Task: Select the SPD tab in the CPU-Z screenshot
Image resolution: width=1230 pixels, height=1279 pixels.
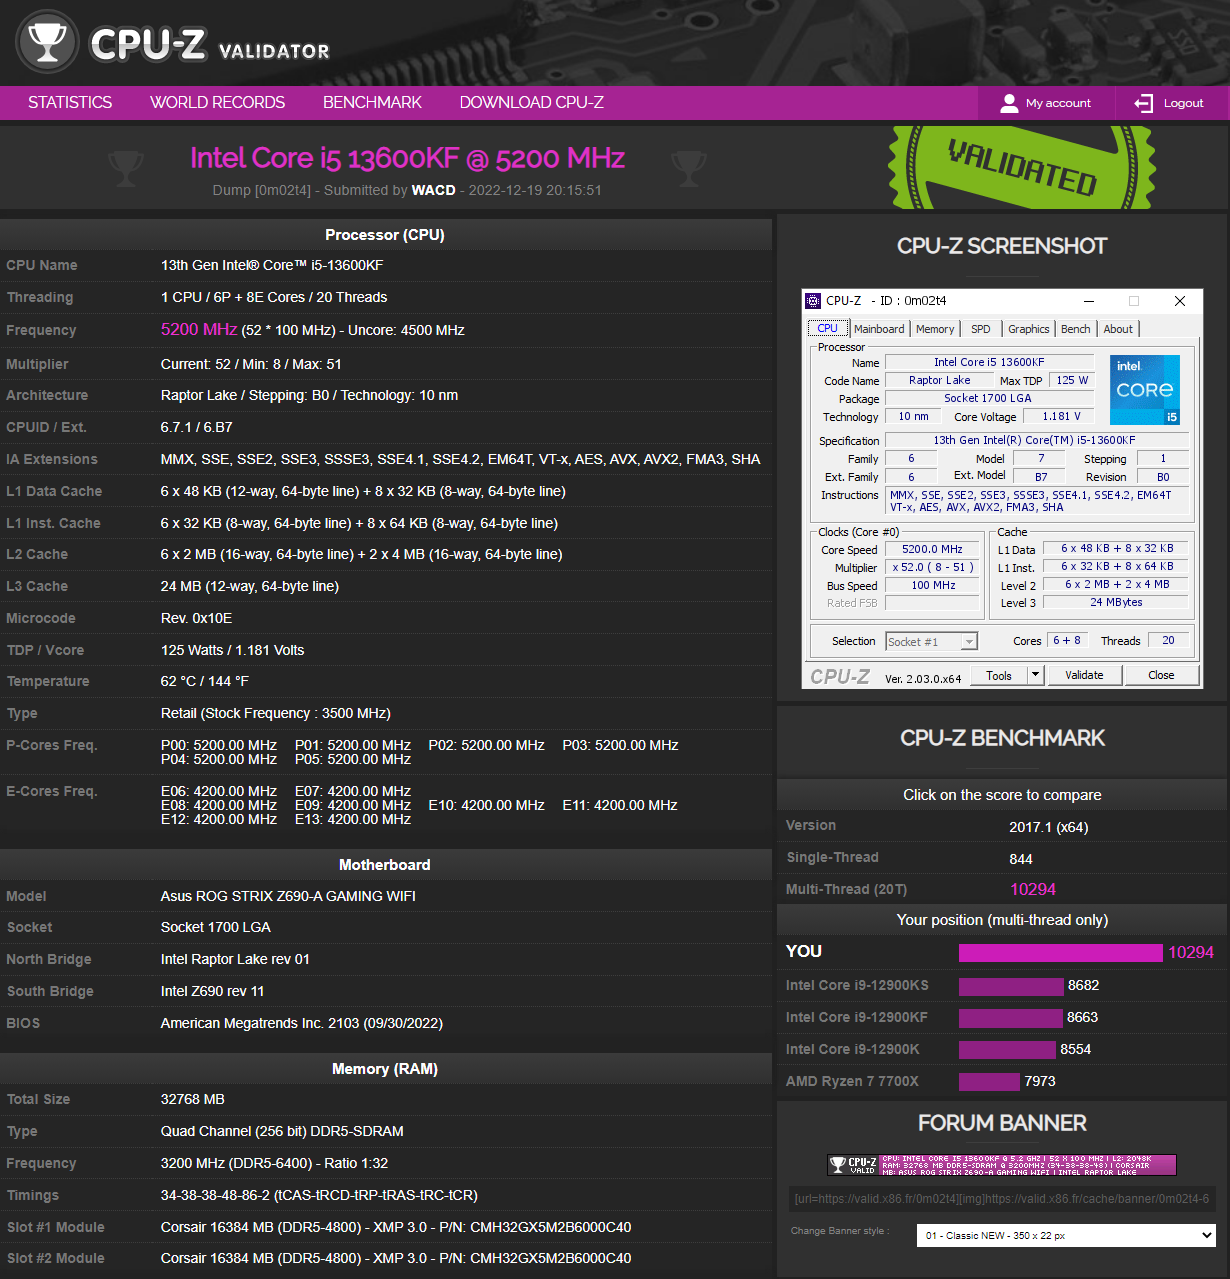Action: [x=981, y=329]
